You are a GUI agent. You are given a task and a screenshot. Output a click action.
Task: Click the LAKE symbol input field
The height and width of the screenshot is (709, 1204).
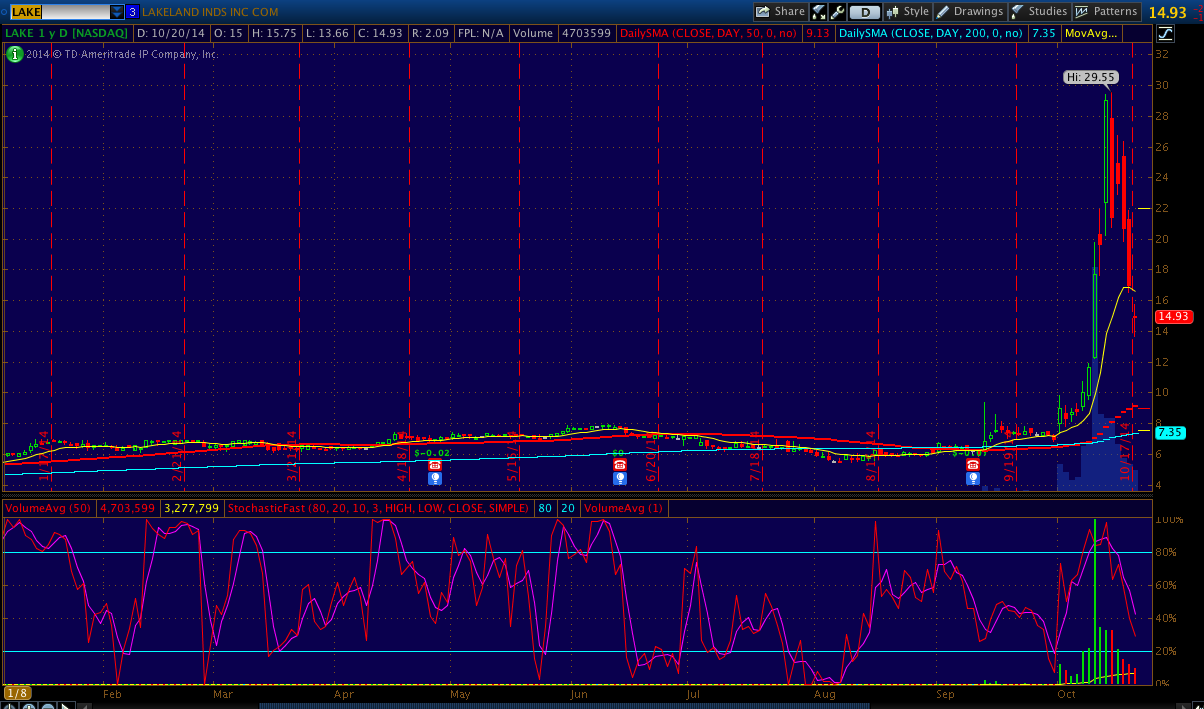coord(58,12)
